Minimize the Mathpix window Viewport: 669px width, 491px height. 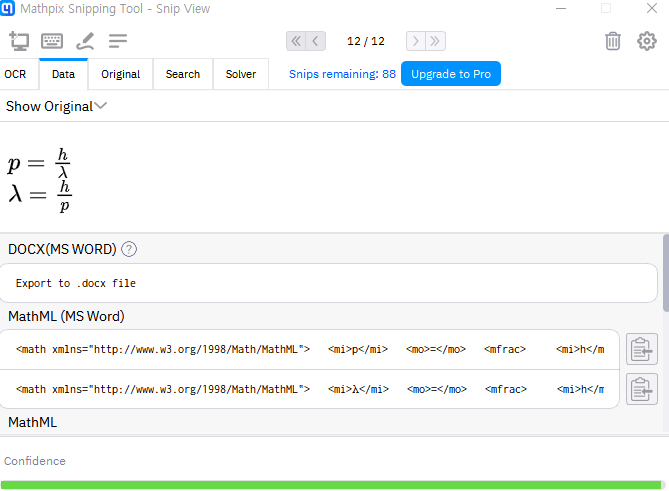click(x=561, y=8)
